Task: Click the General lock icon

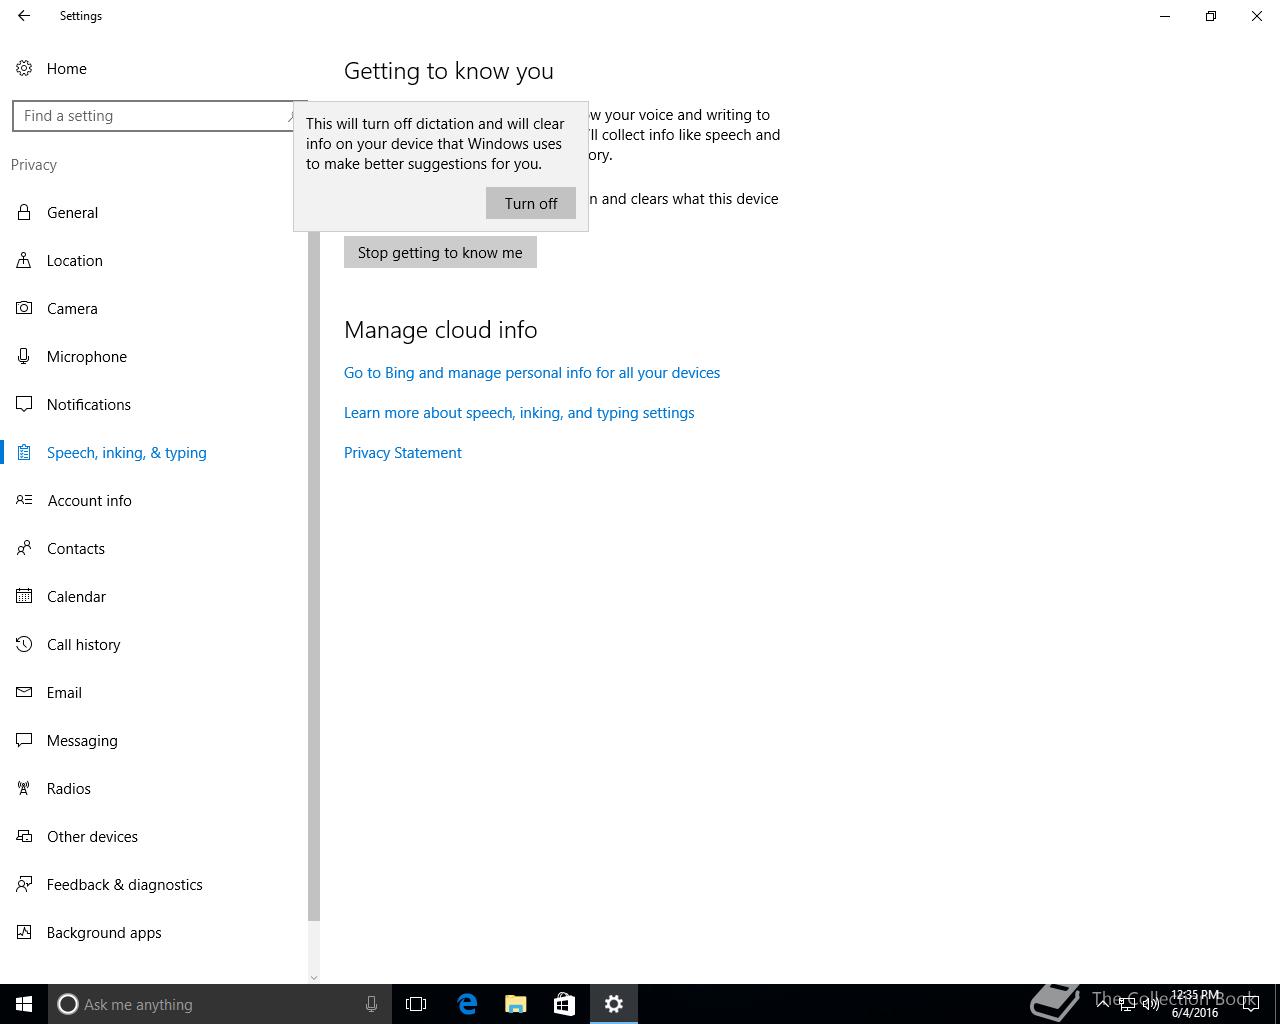Action: 24,212
